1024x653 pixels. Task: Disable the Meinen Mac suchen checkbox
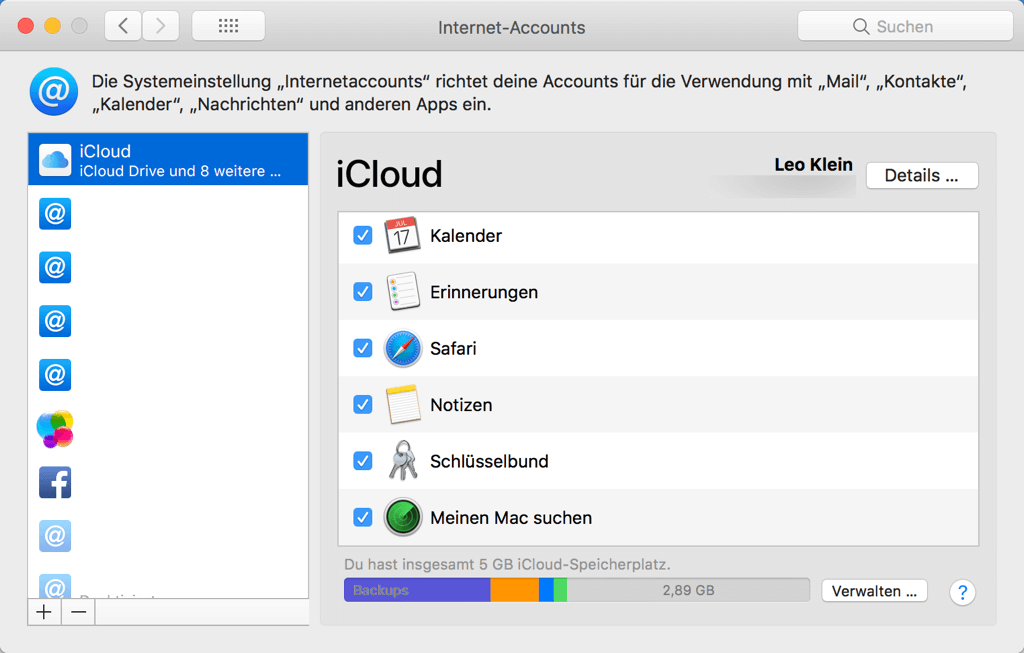click(362, 517)
